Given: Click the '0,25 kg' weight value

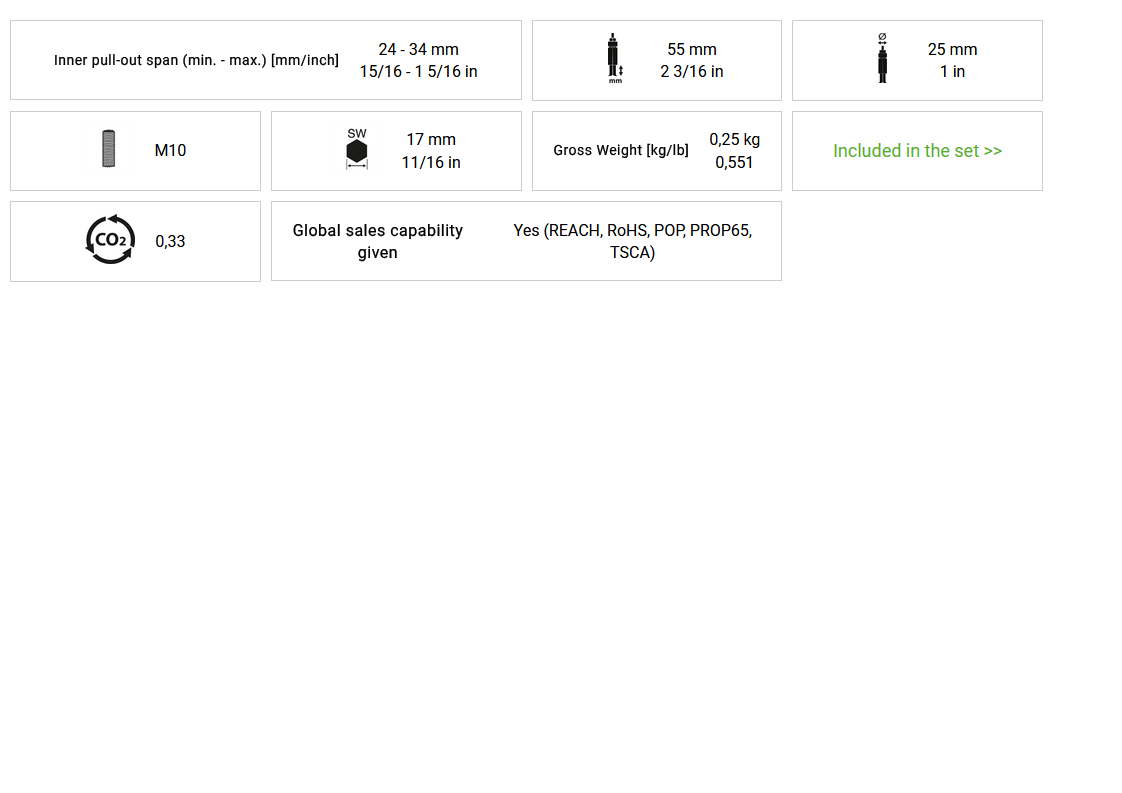Looking at the screenshot, I should coord(734,140).
